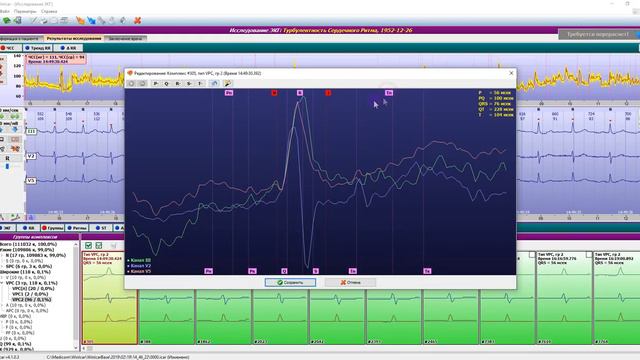
Task: Click the first green check-all icon above thumbnails
Action: [x=89, y=245]
